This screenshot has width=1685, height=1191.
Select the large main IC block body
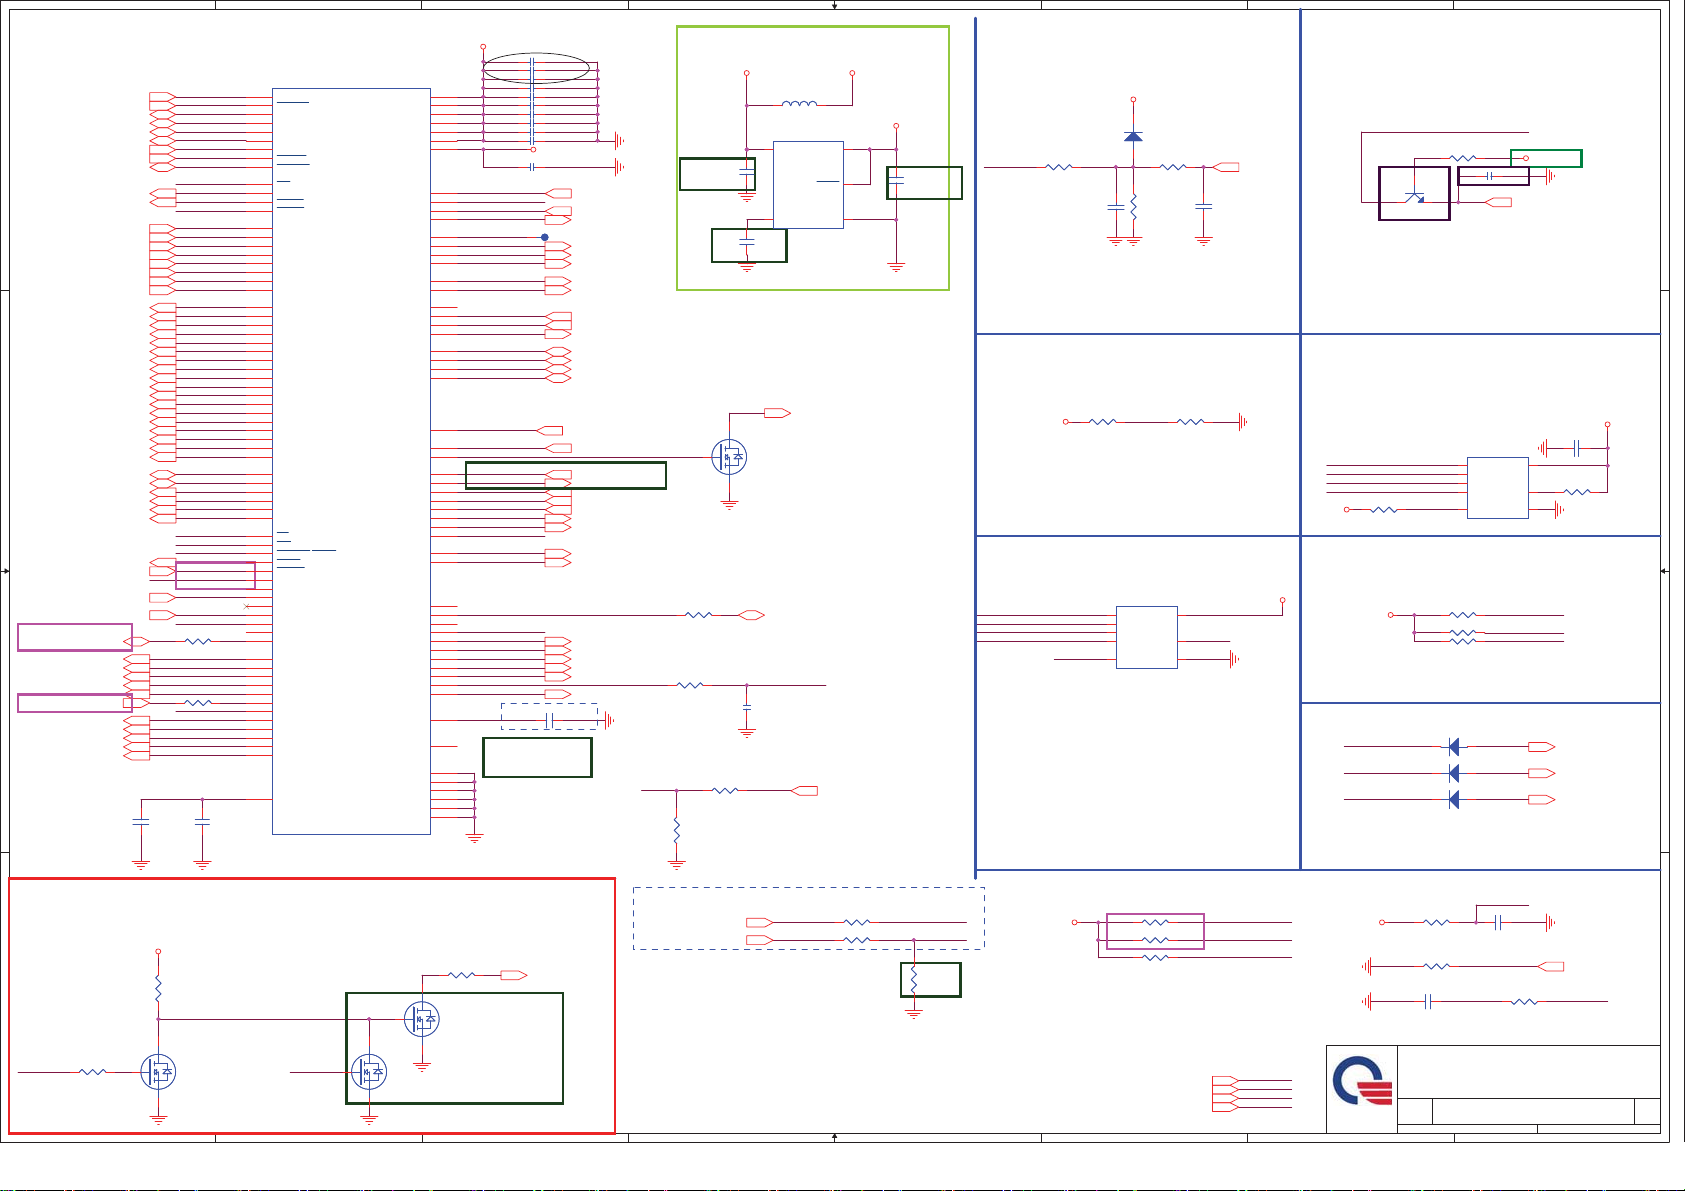coord(351,460)
